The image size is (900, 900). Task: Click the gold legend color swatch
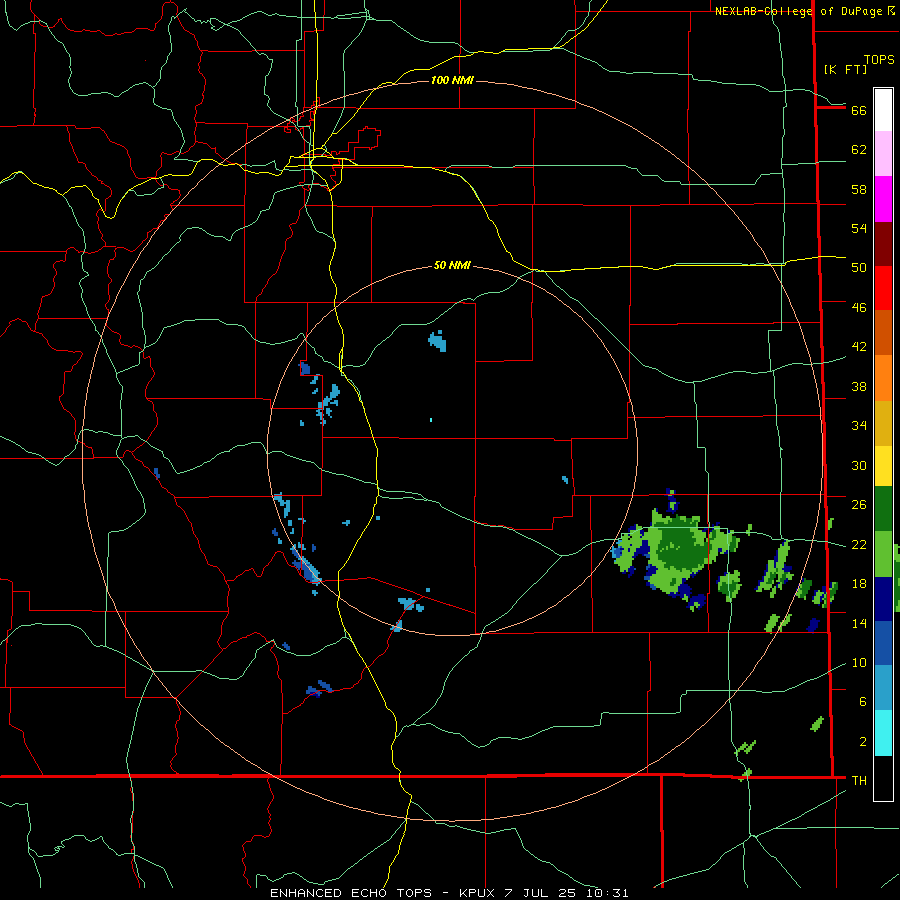click(x=883, y=424)
